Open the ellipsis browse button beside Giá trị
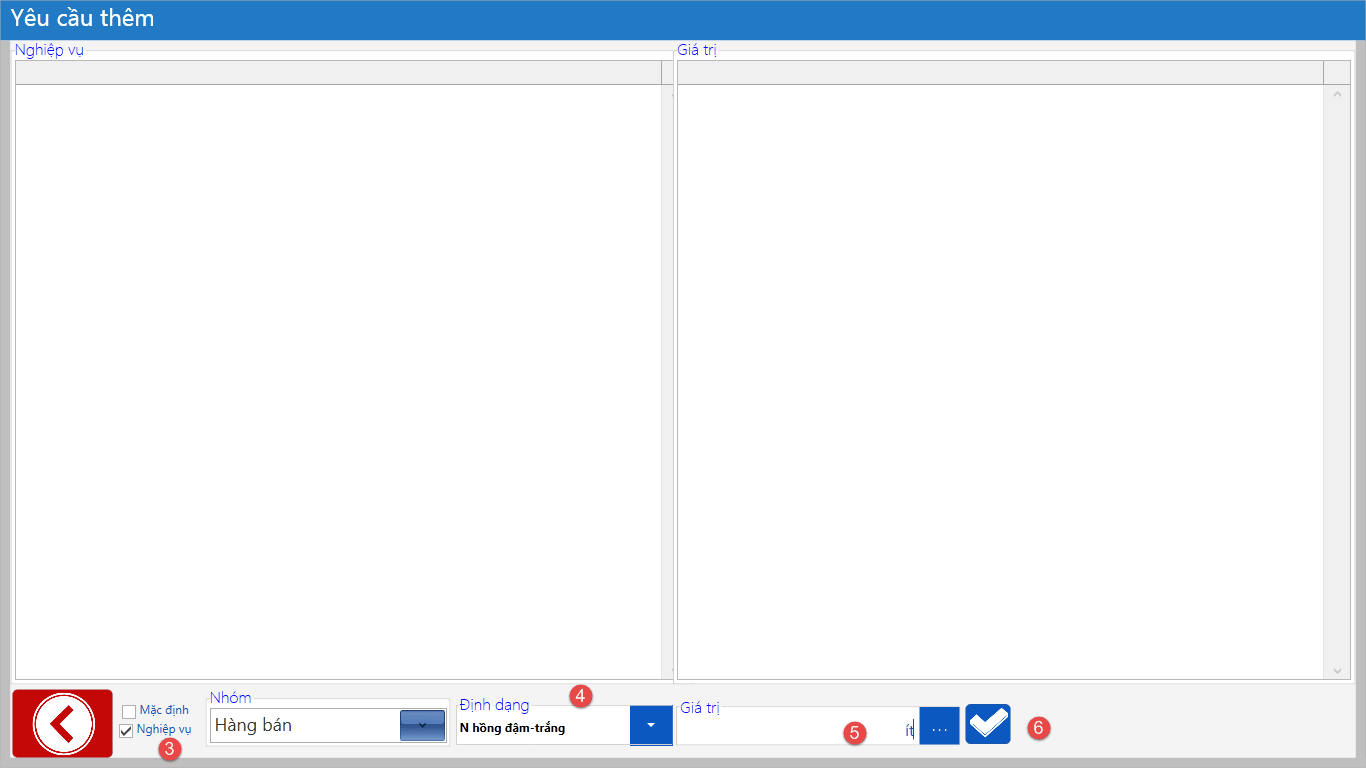This screenshot has width=1366, height=768. [x=939, y=726]
